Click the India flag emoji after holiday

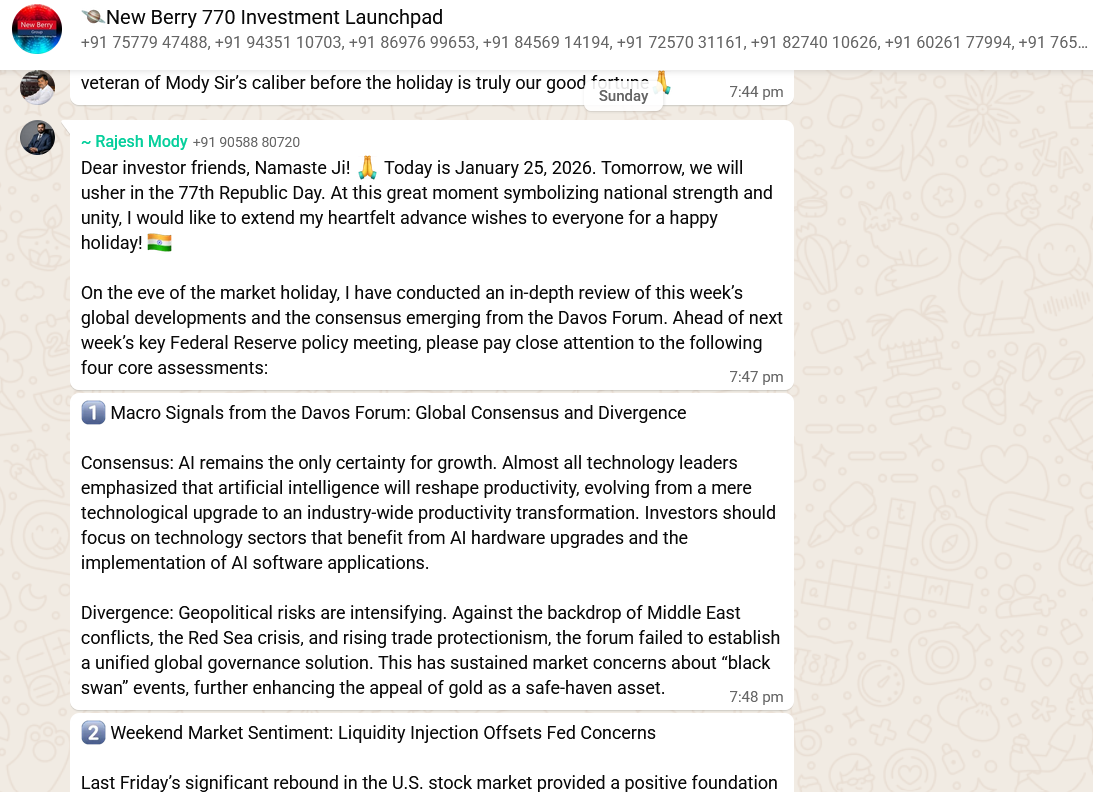coord(160,243)
